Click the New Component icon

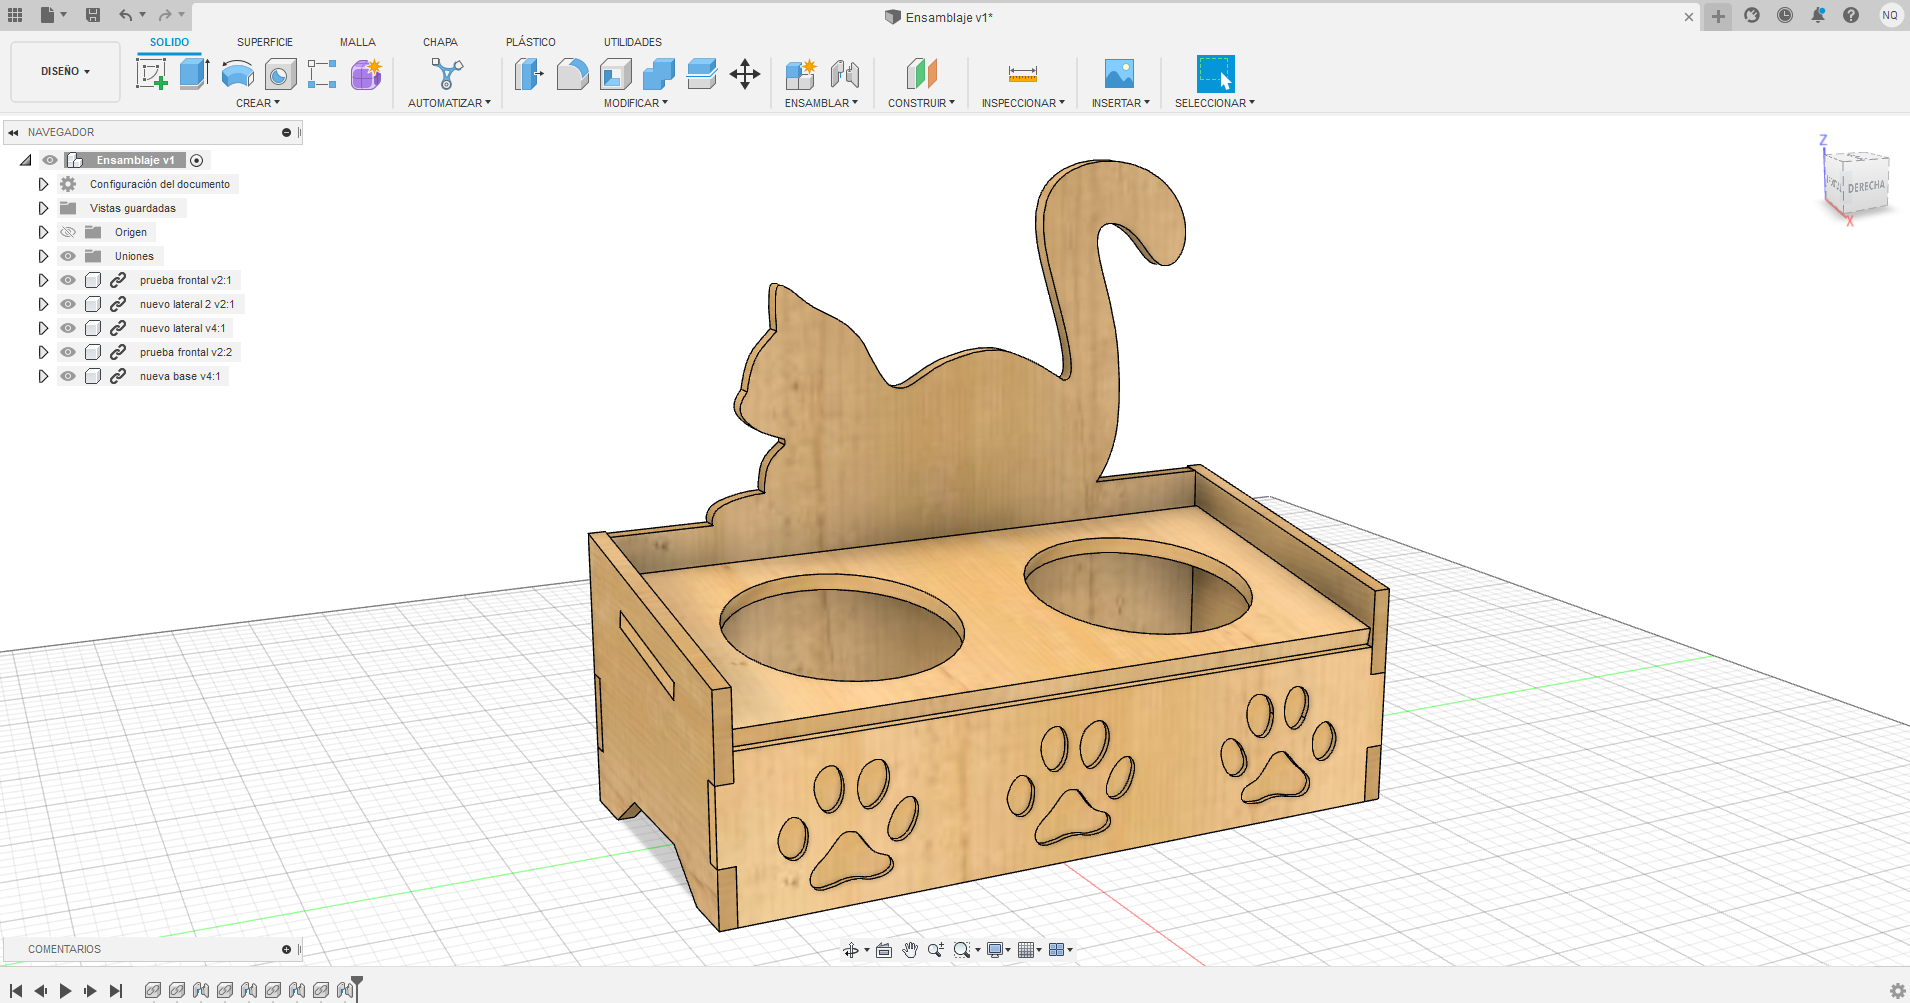click(801, 74)
